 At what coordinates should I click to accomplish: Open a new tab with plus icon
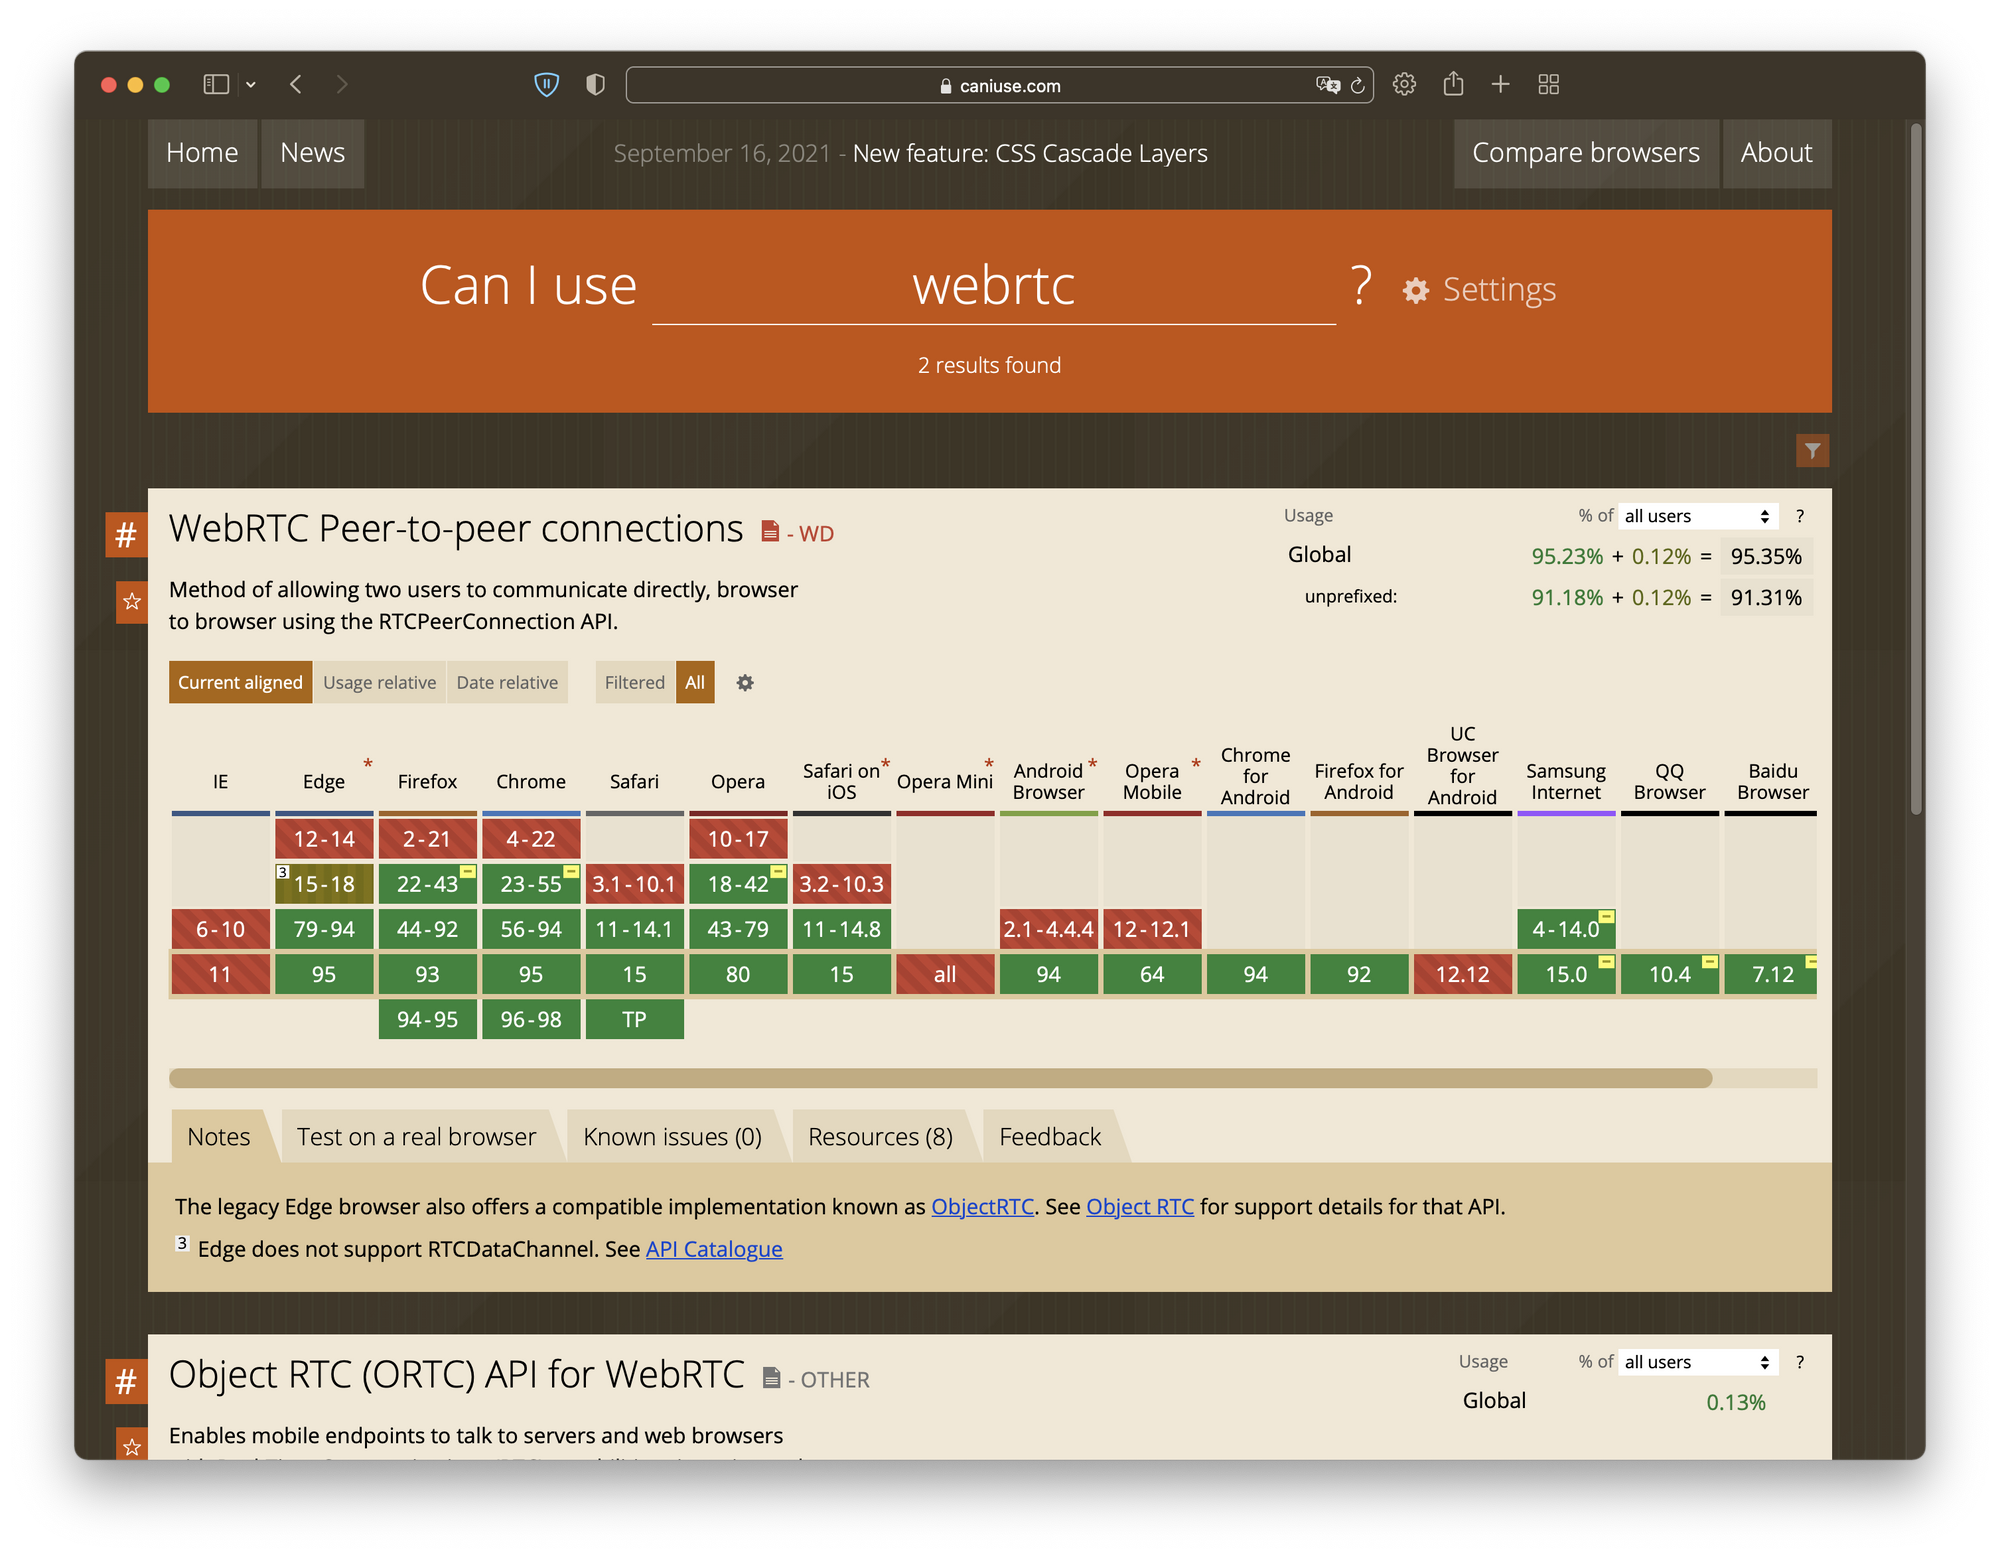[x=1500, y=85]
